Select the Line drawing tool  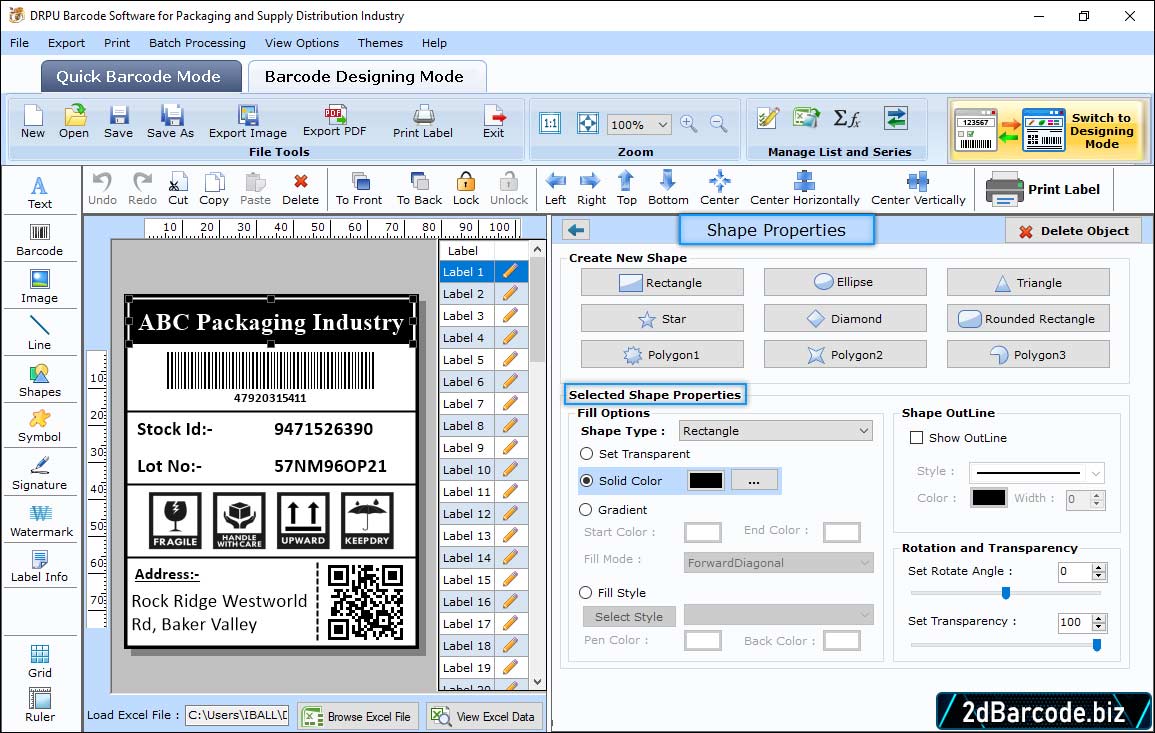(x=40, y=334)
